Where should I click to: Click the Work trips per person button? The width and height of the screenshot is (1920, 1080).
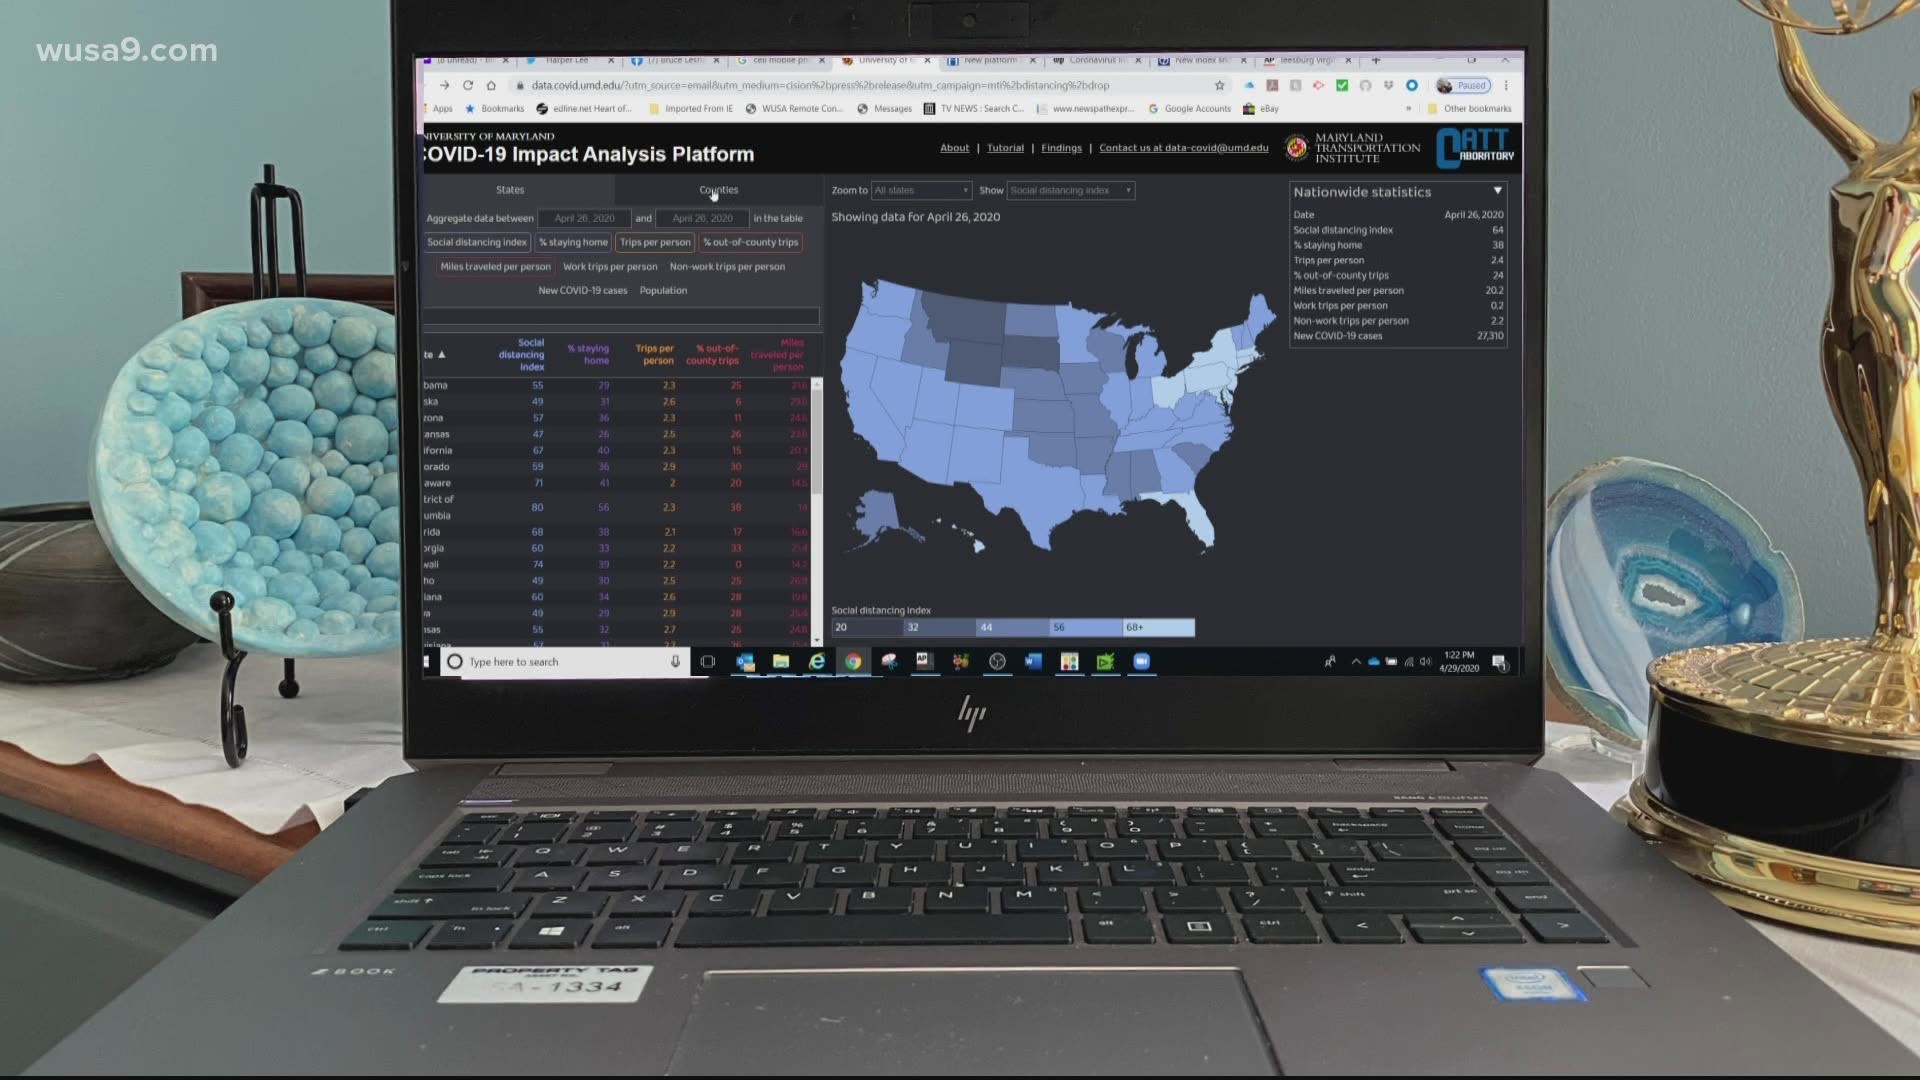tap(609, 265)
